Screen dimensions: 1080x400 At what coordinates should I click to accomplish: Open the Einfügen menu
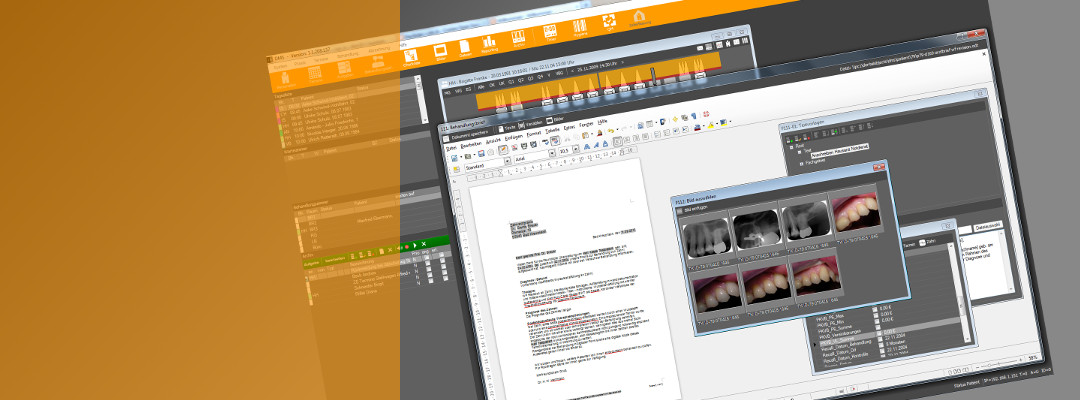coord(514,138)
